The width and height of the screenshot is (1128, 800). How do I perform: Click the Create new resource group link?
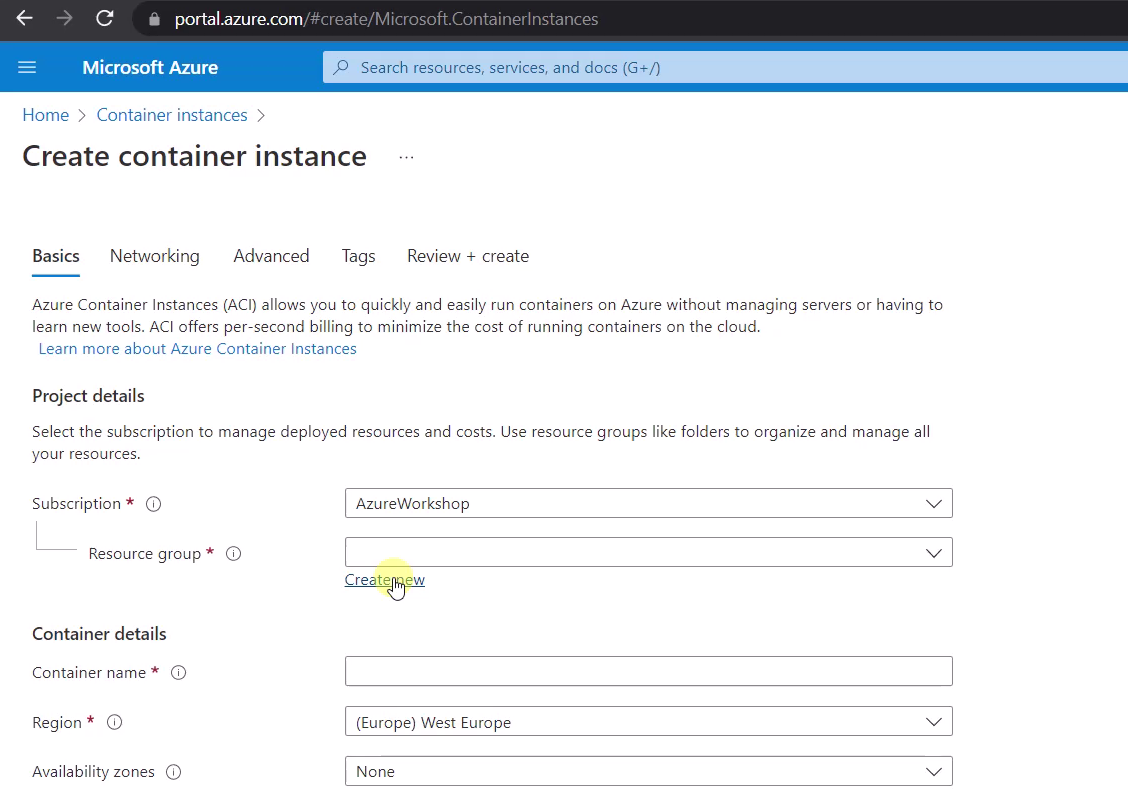tap(384, 580)
